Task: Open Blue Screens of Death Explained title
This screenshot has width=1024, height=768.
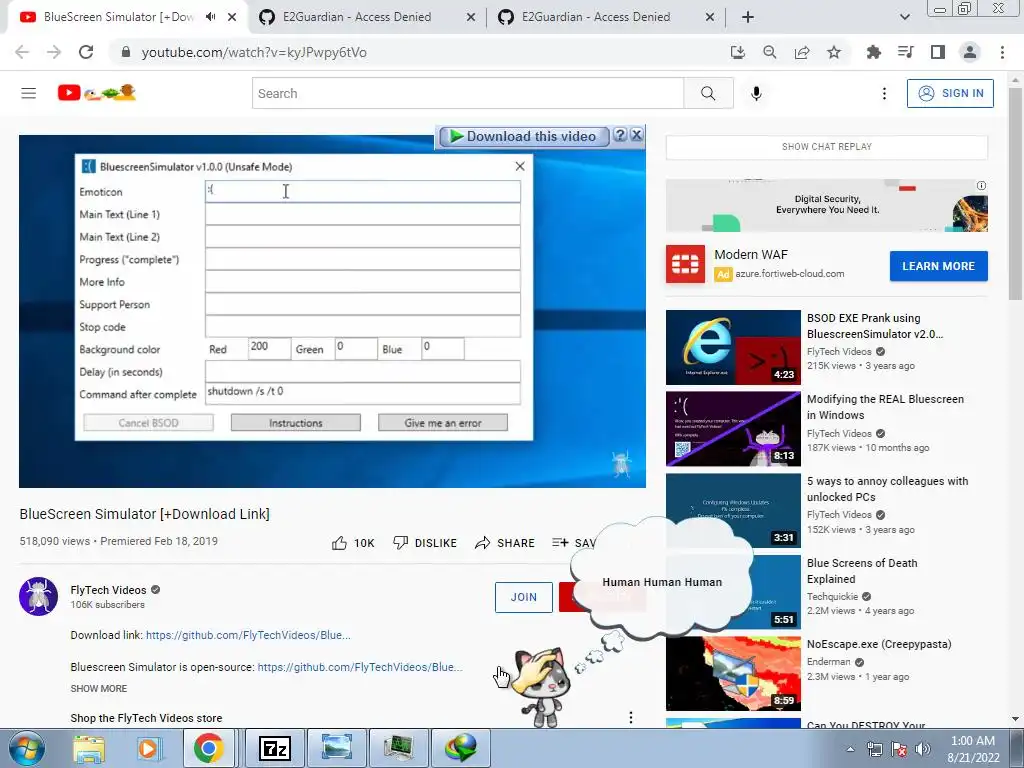Action: (x=862, y=571)
